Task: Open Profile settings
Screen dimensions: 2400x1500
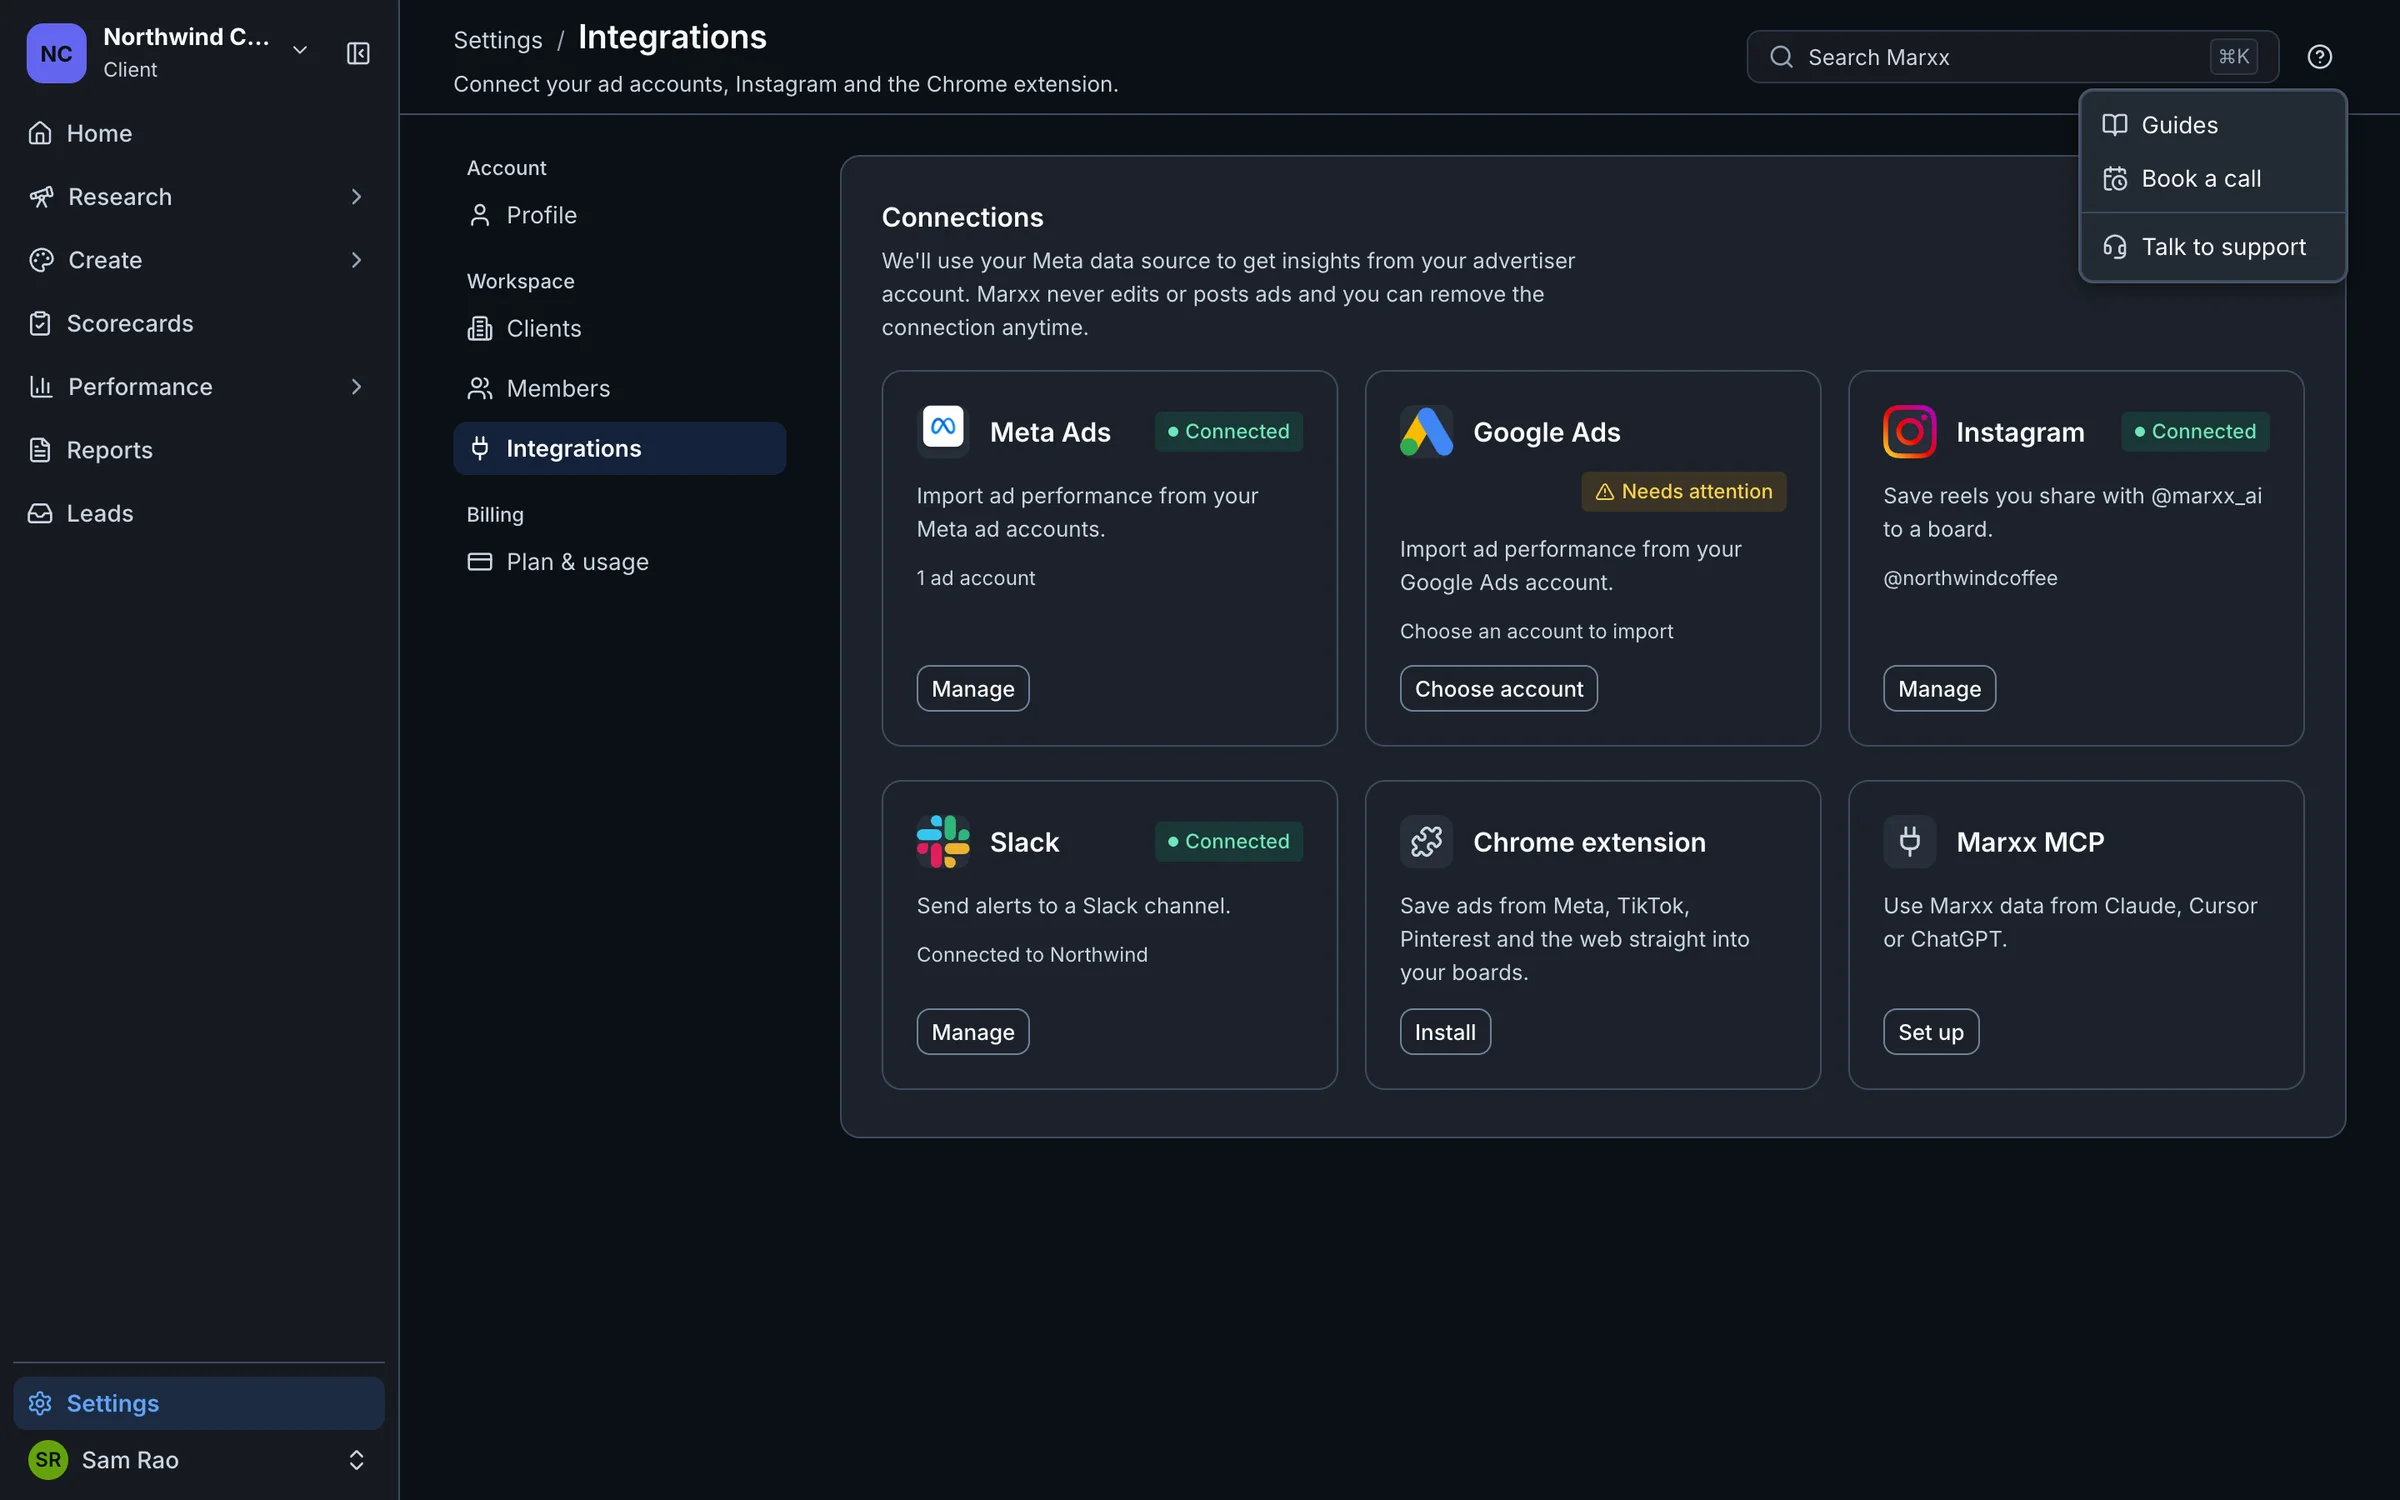Action: [x=619, y=215]
